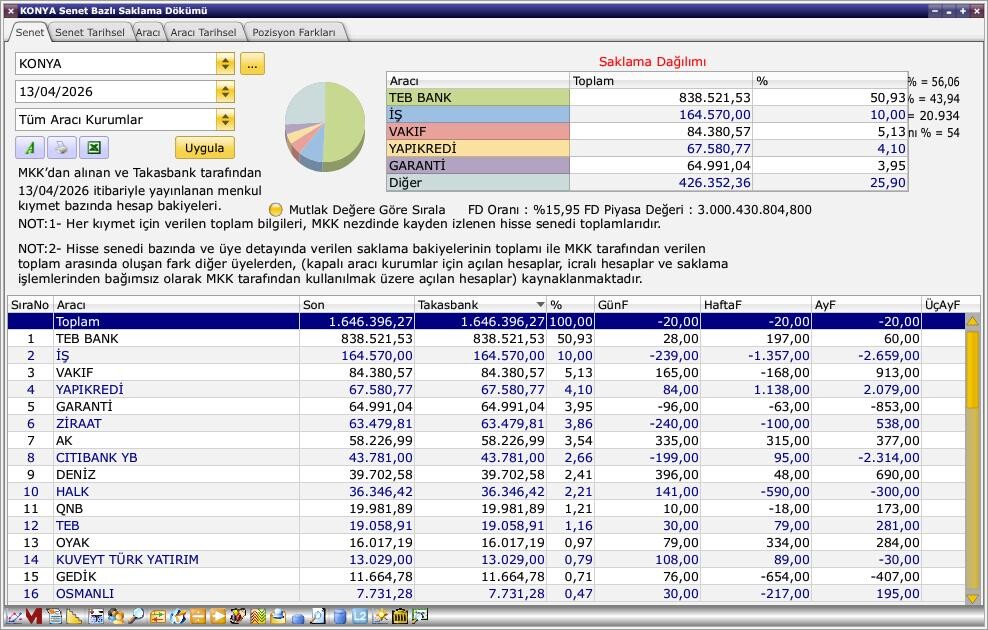Viewport: 988px width, 630px height.
Task: Click the line chart icon in bottom toolbar
Action: [13, 617]
